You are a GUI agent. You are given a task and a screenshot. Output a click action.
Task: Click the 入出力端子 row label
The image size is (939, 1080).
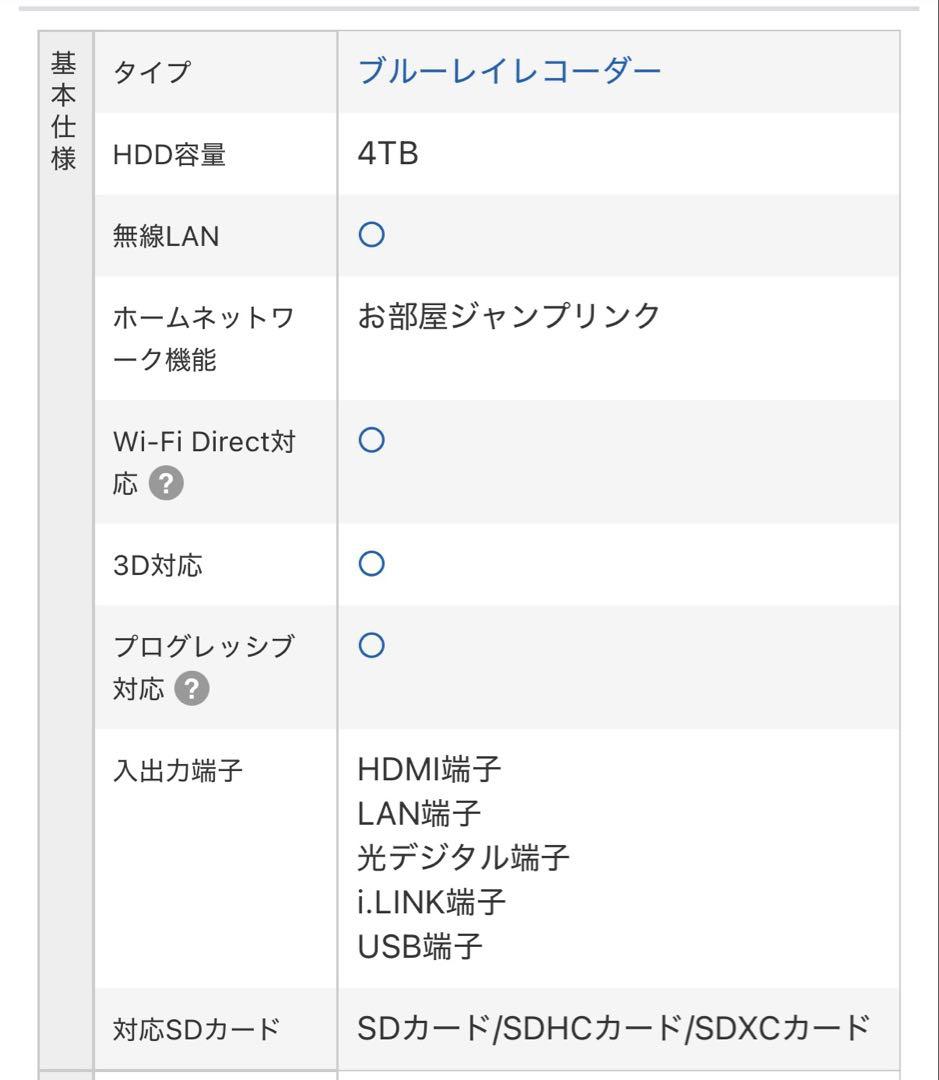(x=178, y=772)
